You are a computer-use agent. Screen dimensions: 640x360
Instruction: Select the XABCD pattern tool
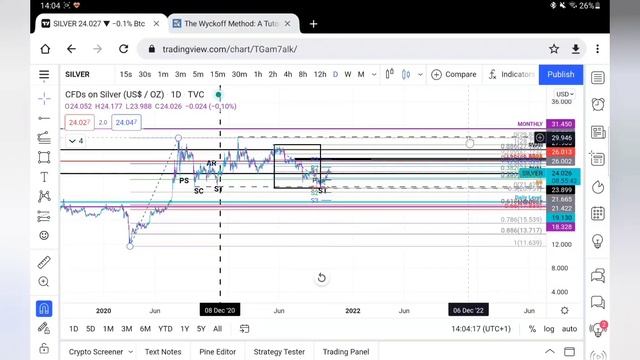[44, 196]
